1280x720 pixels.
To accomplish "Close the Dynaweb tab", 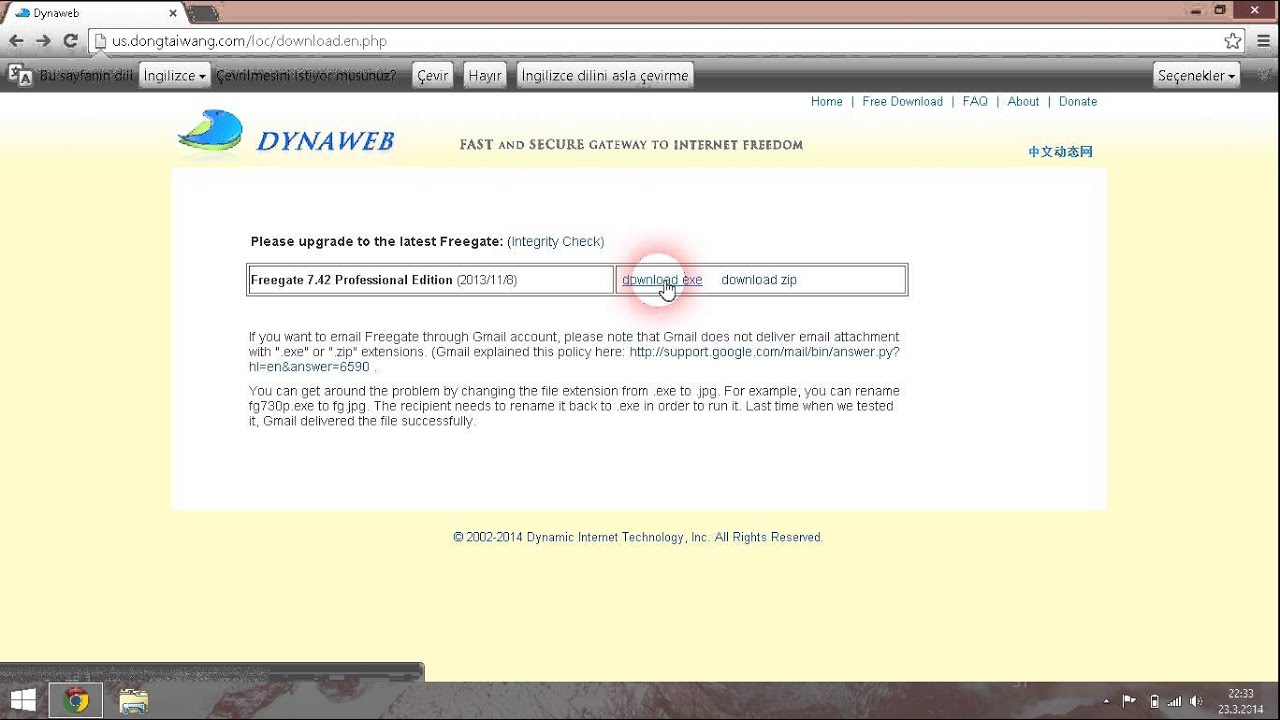I will (172, 13).
